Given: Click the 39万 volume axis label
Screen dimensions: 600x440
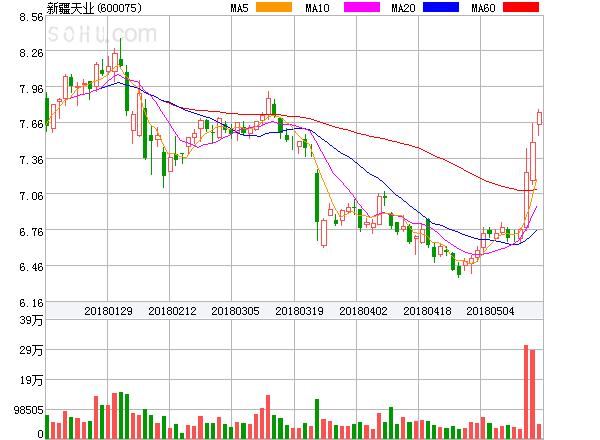Looking at the screenshot, I should click(31, 320).
